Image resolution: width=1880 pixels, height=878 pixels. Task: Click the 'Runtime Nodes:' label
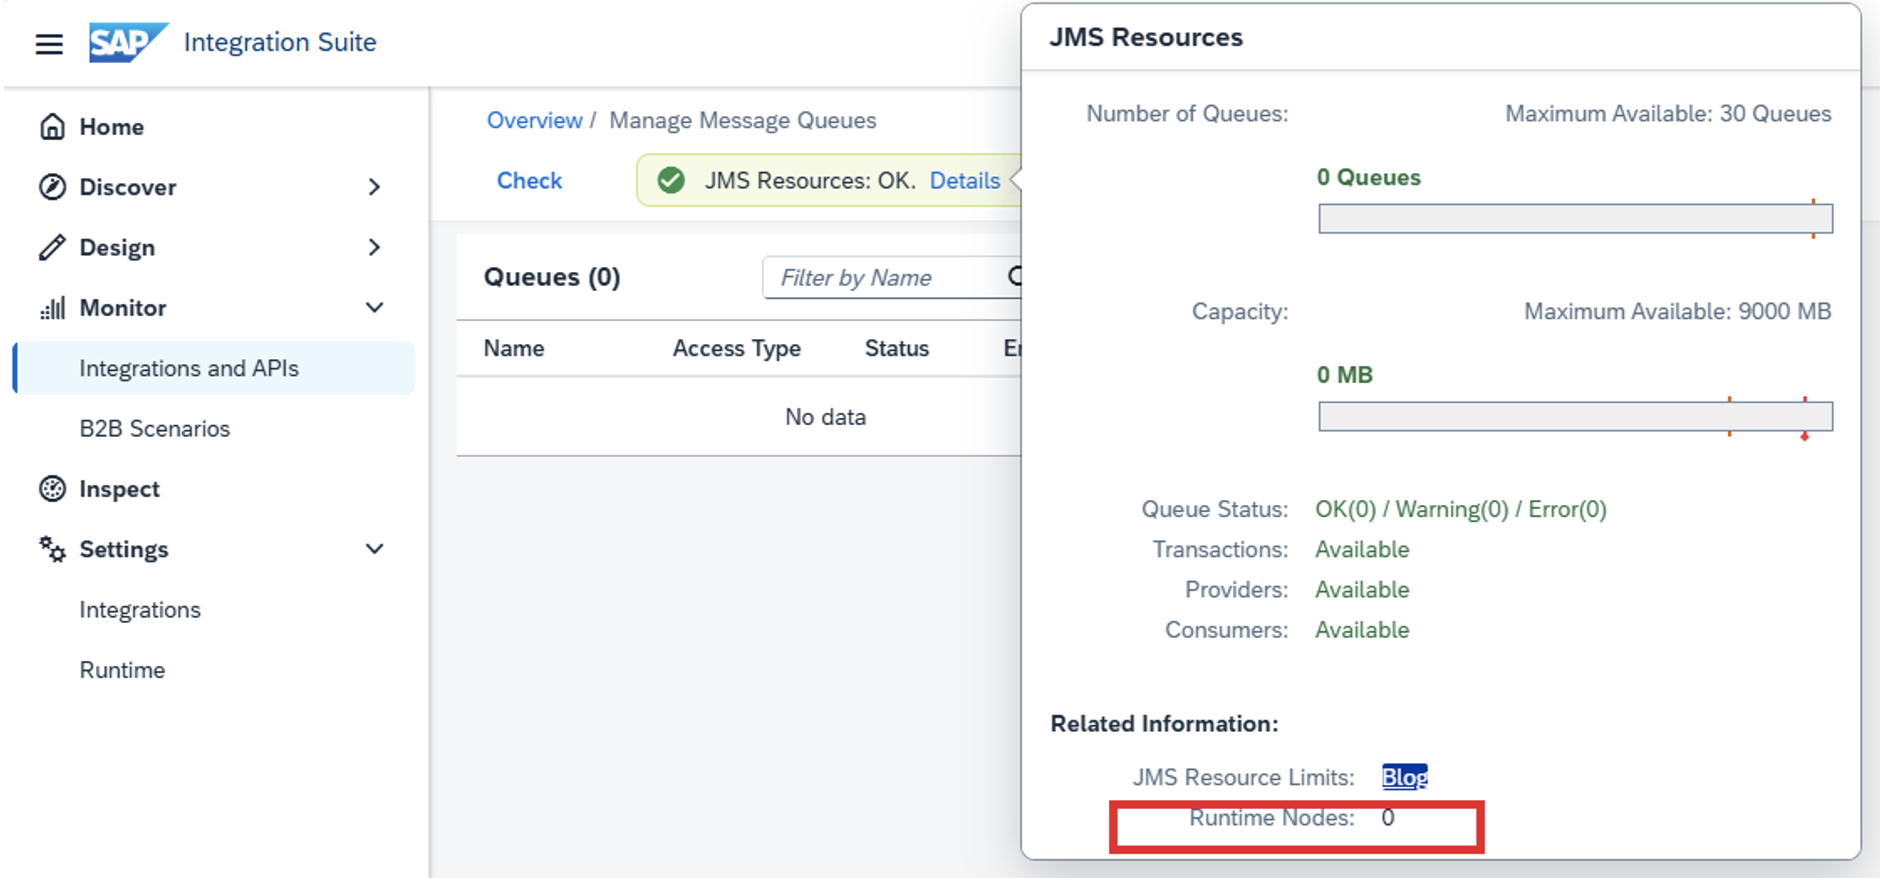pos(1272,818)
